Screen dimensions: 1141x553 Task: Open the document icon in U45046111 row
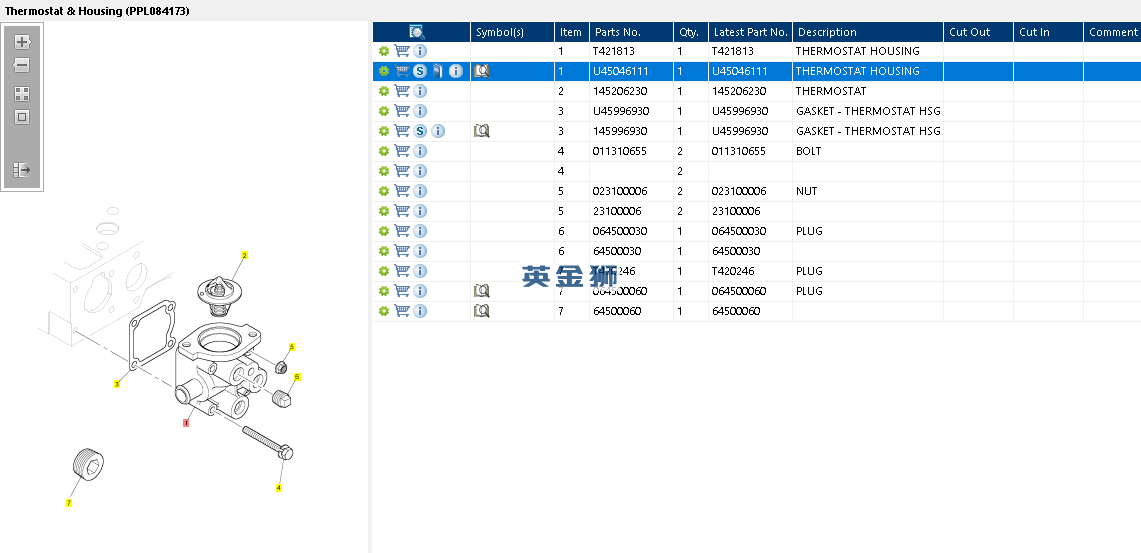437,71
